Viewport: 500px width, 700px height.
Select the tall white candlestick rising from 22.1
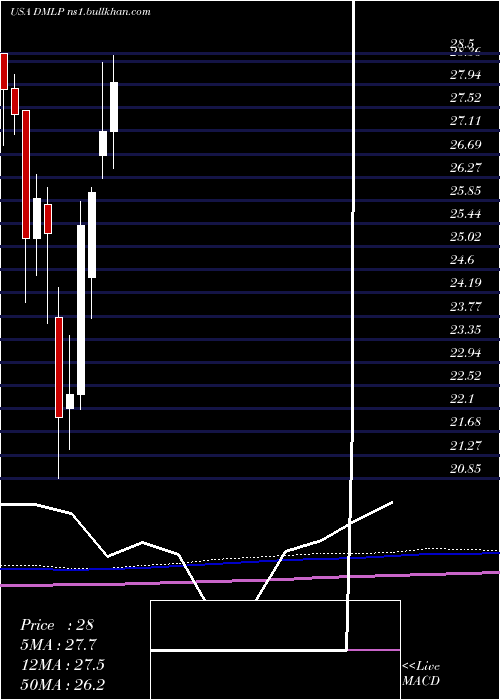(x=81, y=310)
